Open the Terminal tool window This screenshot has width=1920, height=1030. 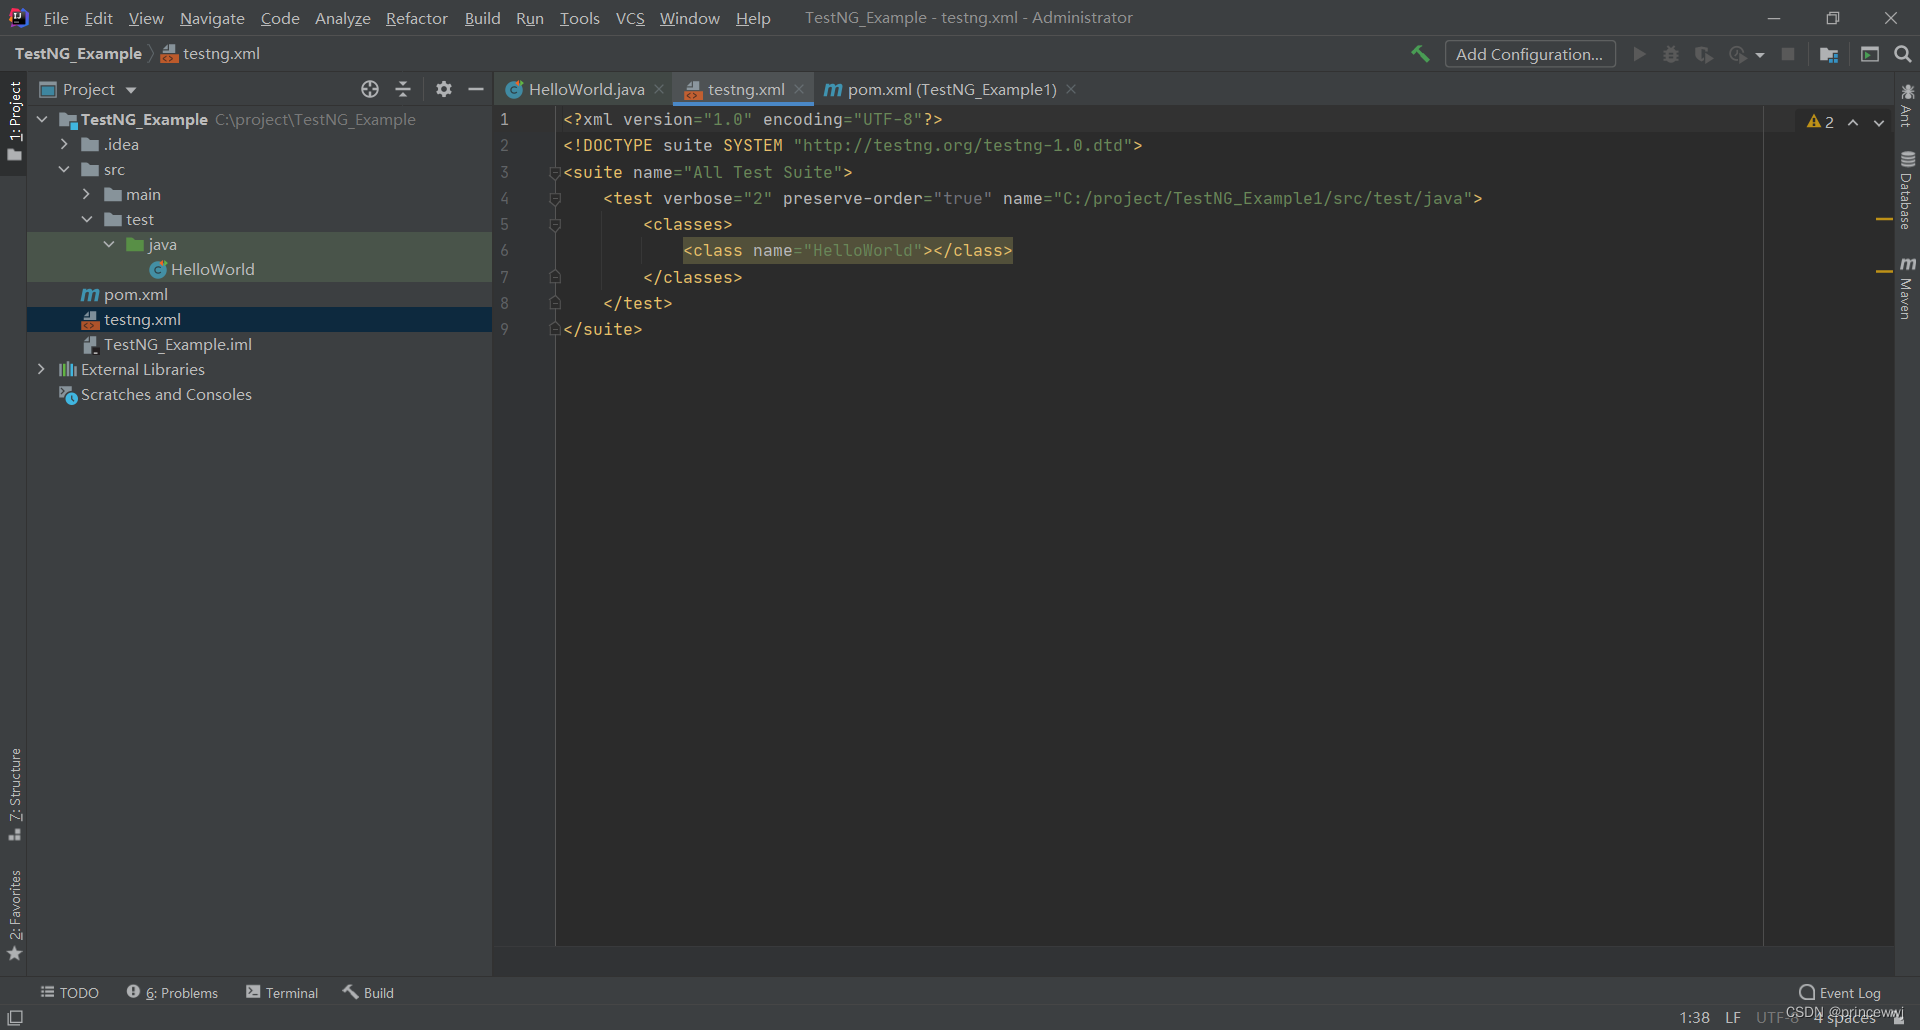tap(282, 992)
